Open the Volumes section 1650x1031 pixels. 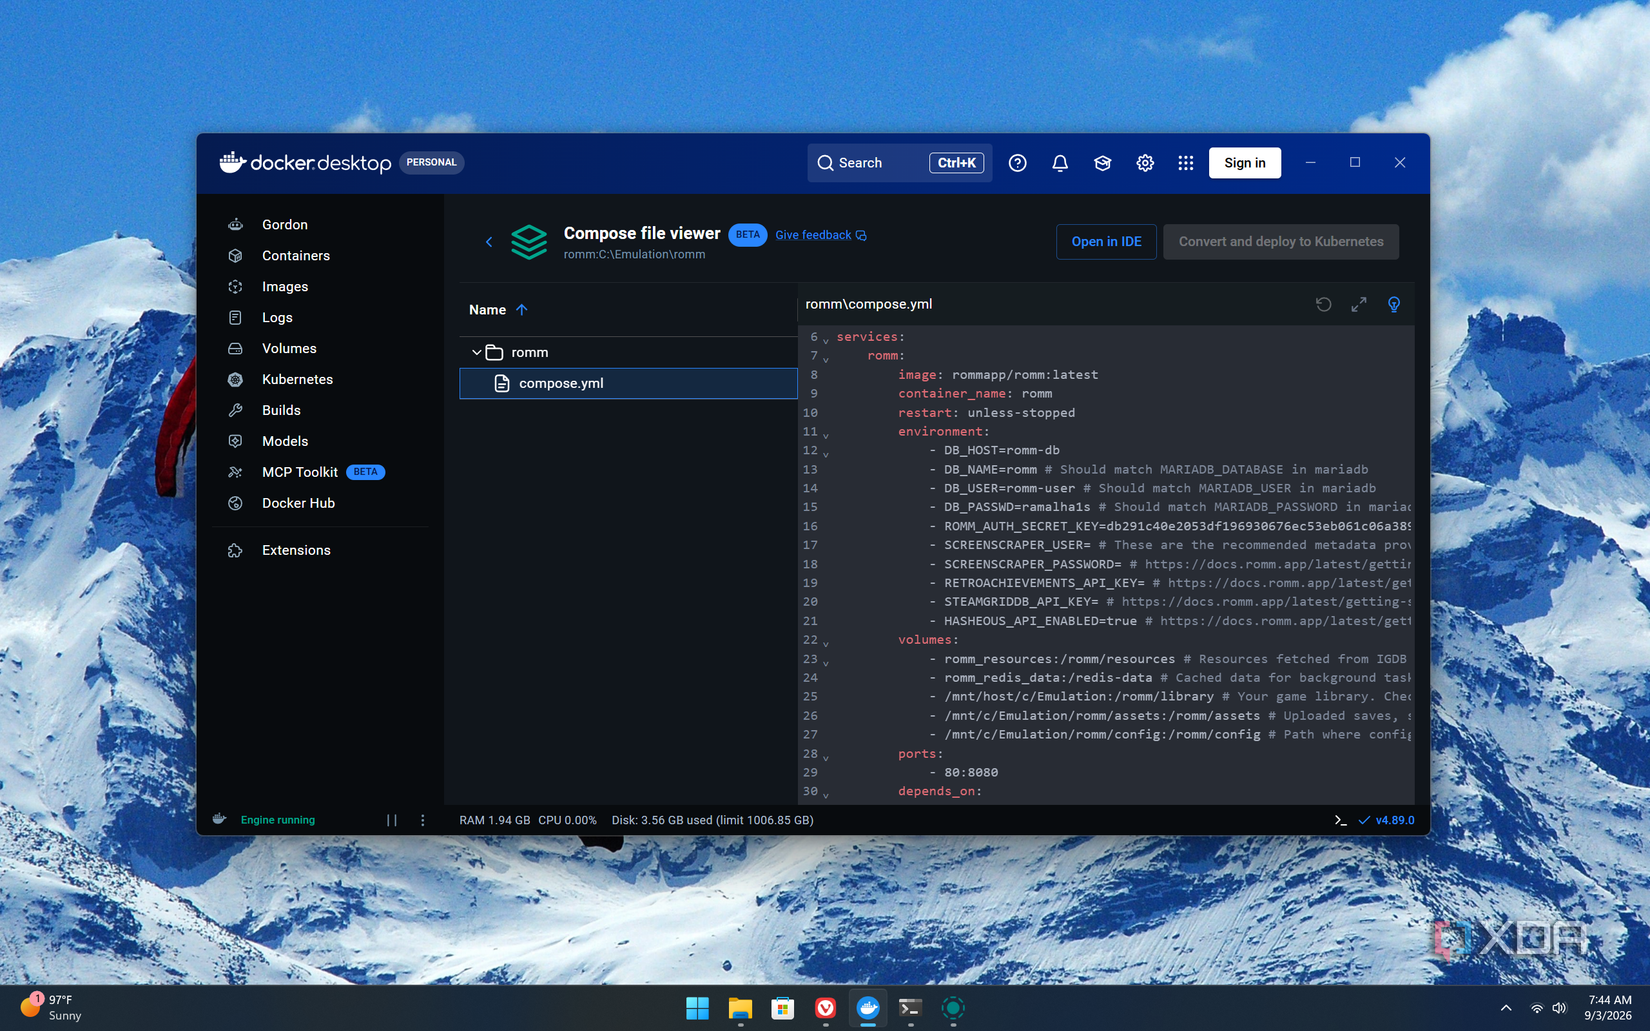pyautogui.click(x=289, y=349)
